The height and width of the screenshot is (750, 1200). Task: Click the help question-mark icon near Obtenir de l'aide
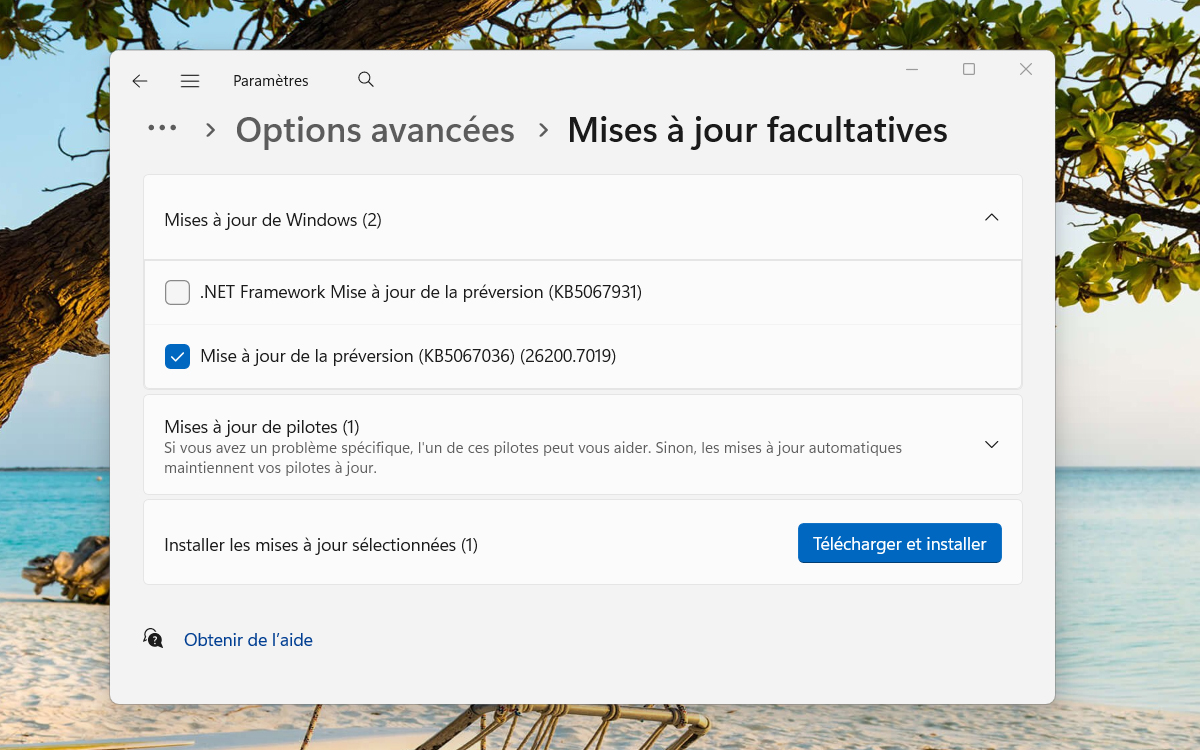pyautogui.click(x=152, y=638)
